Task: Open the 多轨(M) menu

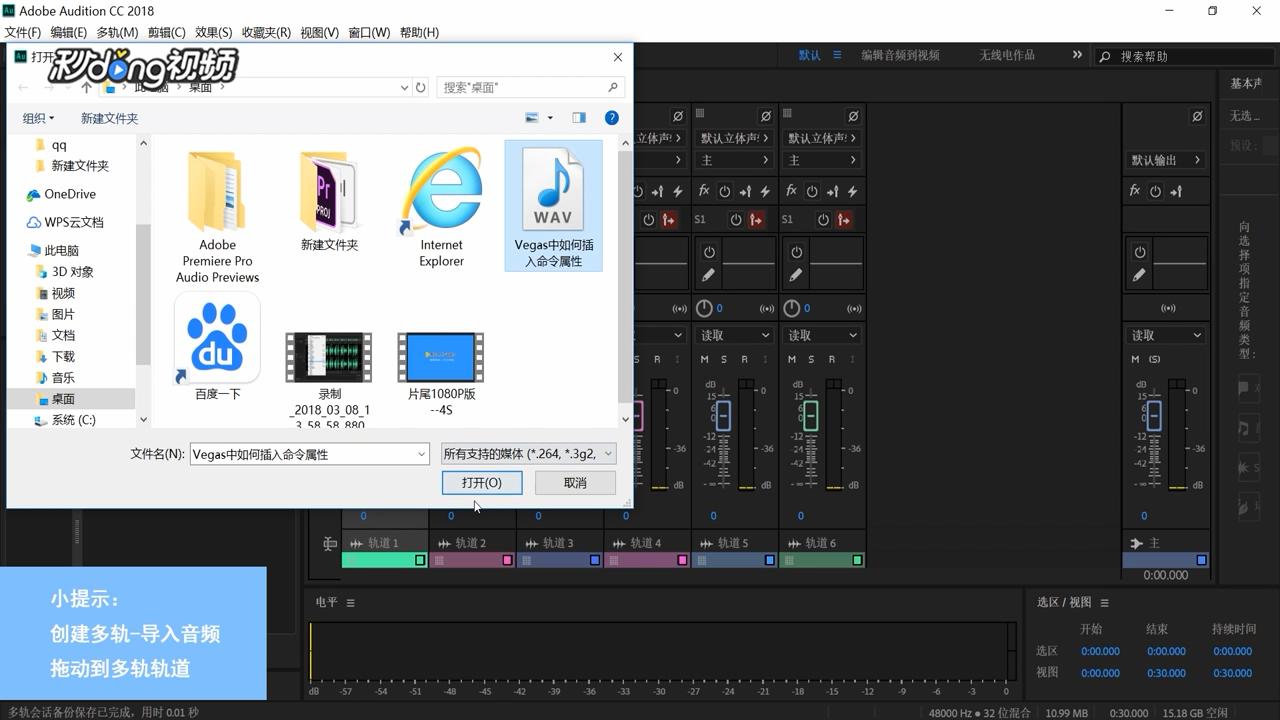Action: [x=117, y=32]
